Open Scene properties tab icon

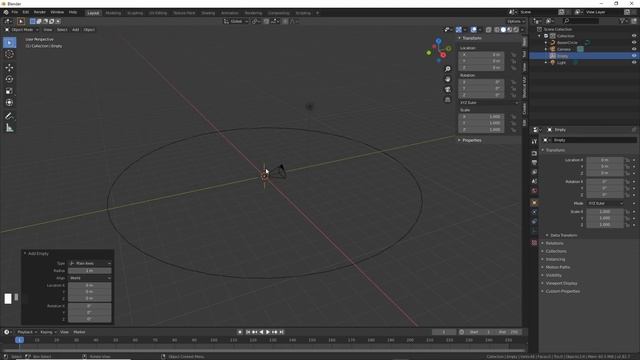tap(534, 181)
